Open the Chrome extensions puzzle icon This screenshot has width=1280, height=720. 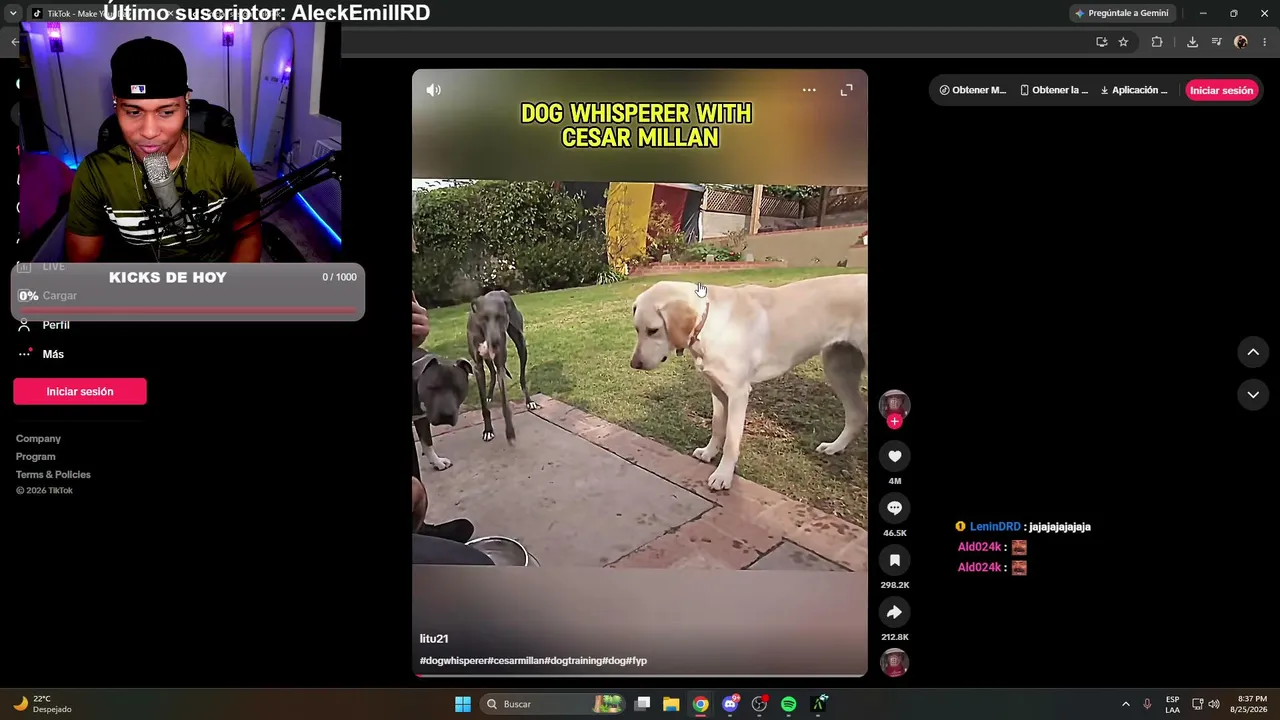[1157, 42]
